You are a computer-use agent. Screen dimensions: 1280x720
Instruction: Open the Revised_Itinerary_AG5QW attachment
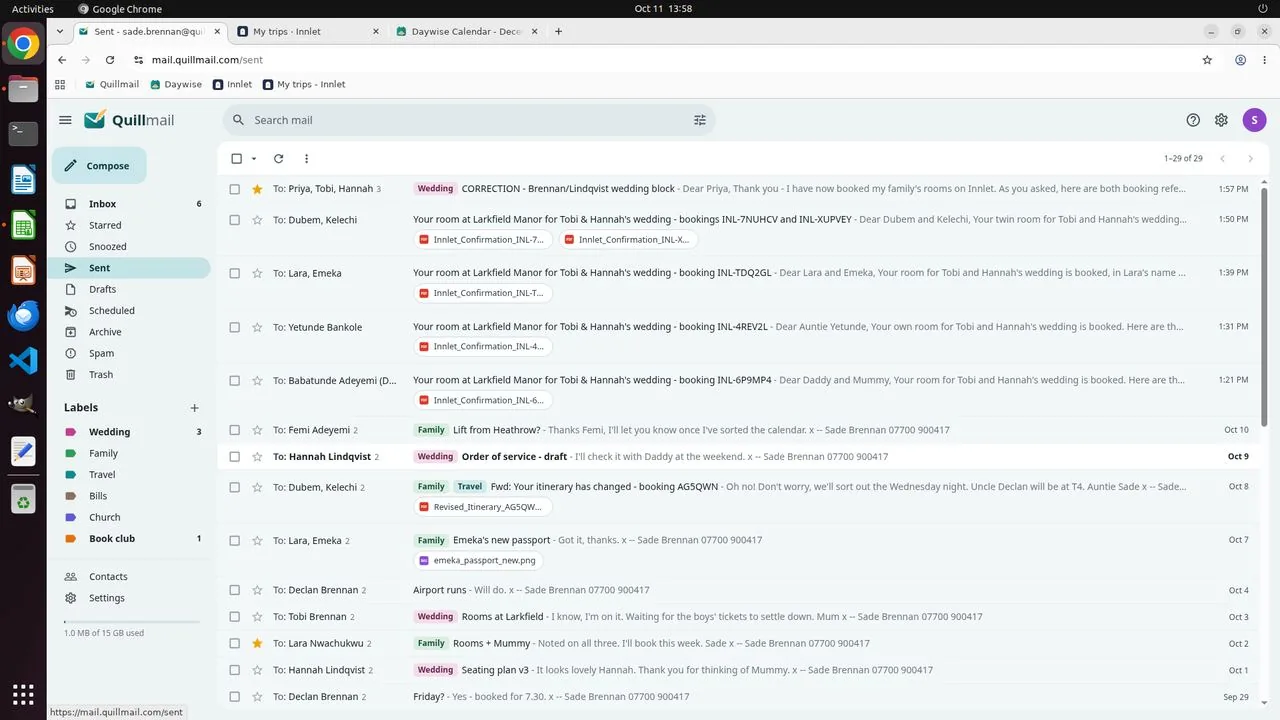click(x=483, y=507)
